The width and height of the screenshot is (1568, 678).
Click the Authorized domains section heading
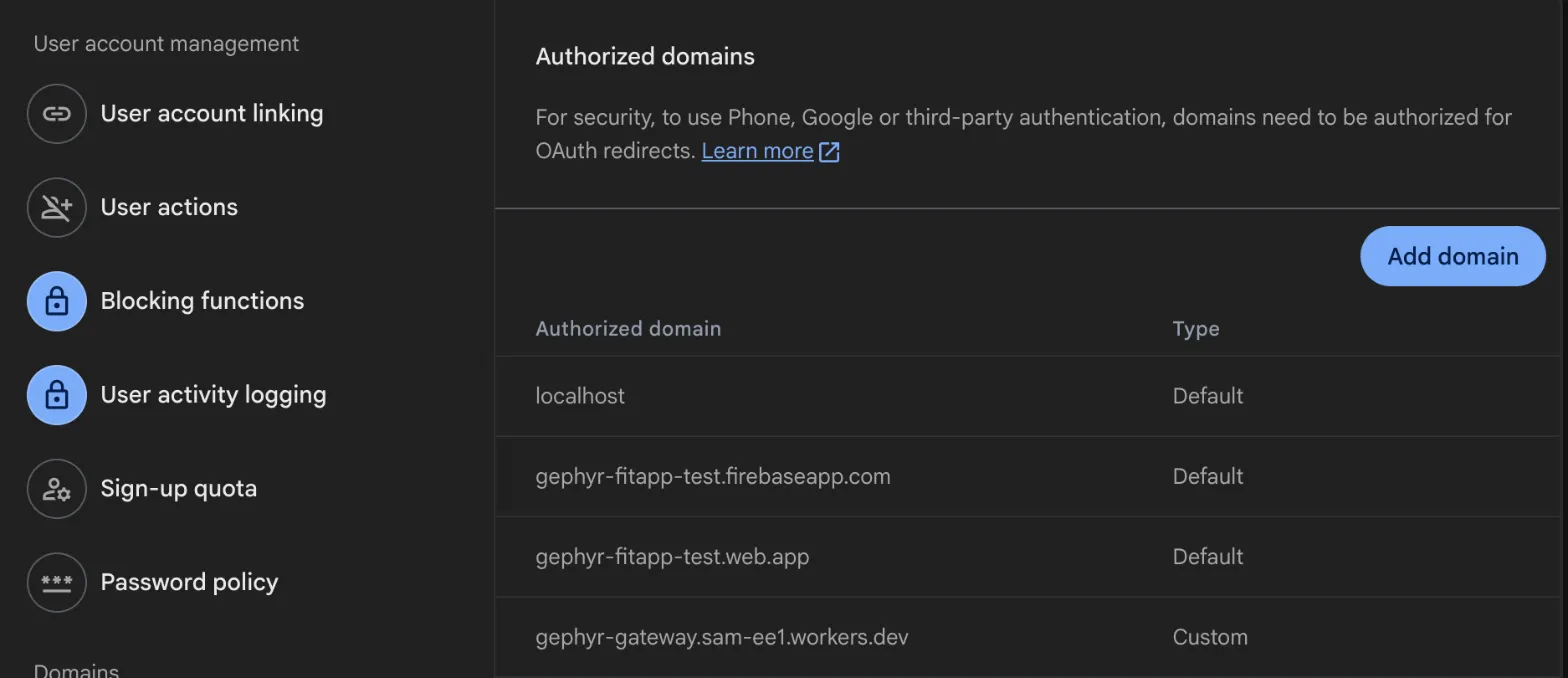pyautogui.click(x=645, y=57)
